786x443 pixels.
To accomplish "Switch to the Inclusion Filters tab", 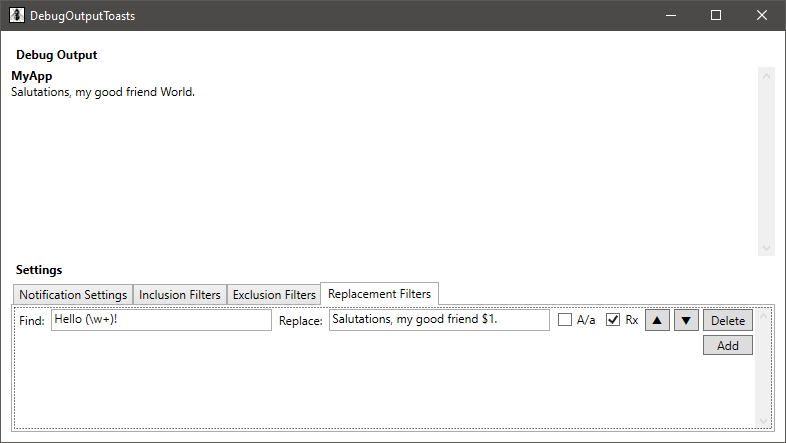I will [x=180, y=295].
